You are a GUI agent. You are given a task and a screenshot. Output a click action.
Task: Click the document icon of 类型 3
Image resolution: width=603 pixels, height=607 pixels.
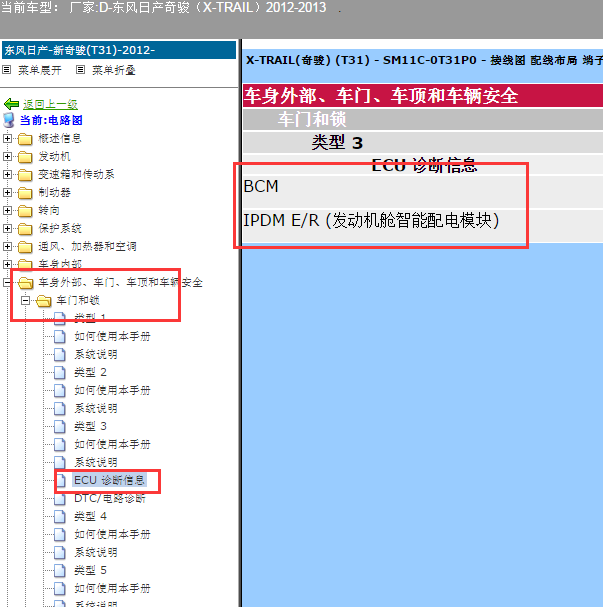(60, 427)
